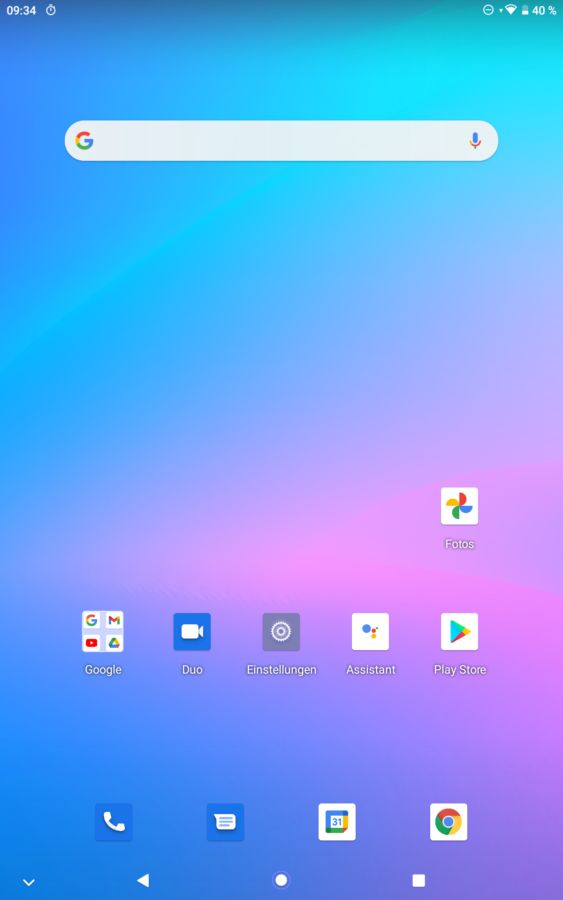Viewport: 563px width, 900px height.
Task: Open the Messages app in the dock
Action: [225, 822]
